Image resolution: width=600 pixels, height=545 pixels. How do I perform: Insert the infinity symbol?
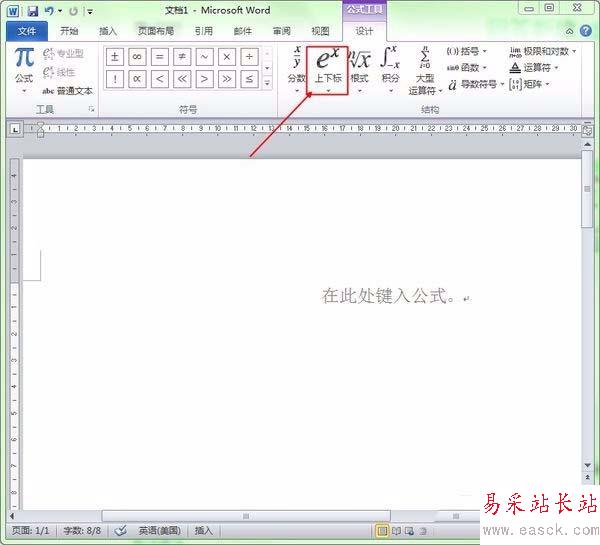click(x=137, y=57)
